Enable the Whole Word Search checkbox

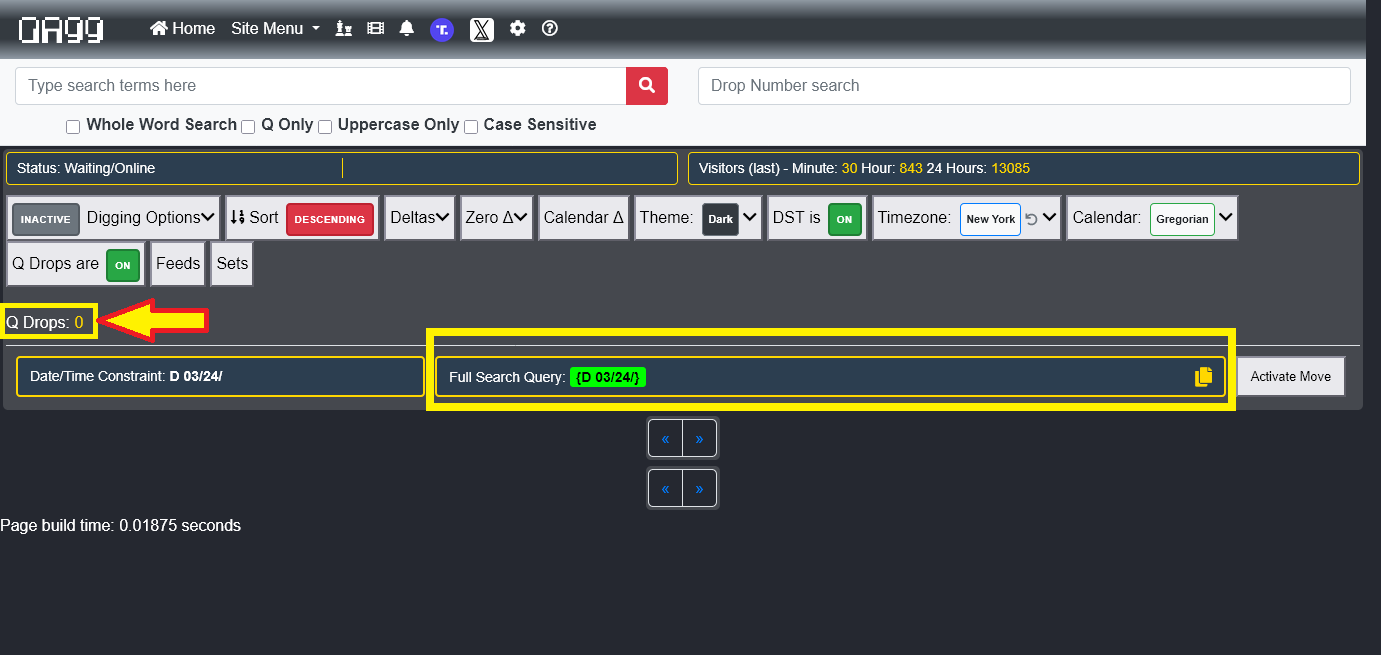coord(73,127)
